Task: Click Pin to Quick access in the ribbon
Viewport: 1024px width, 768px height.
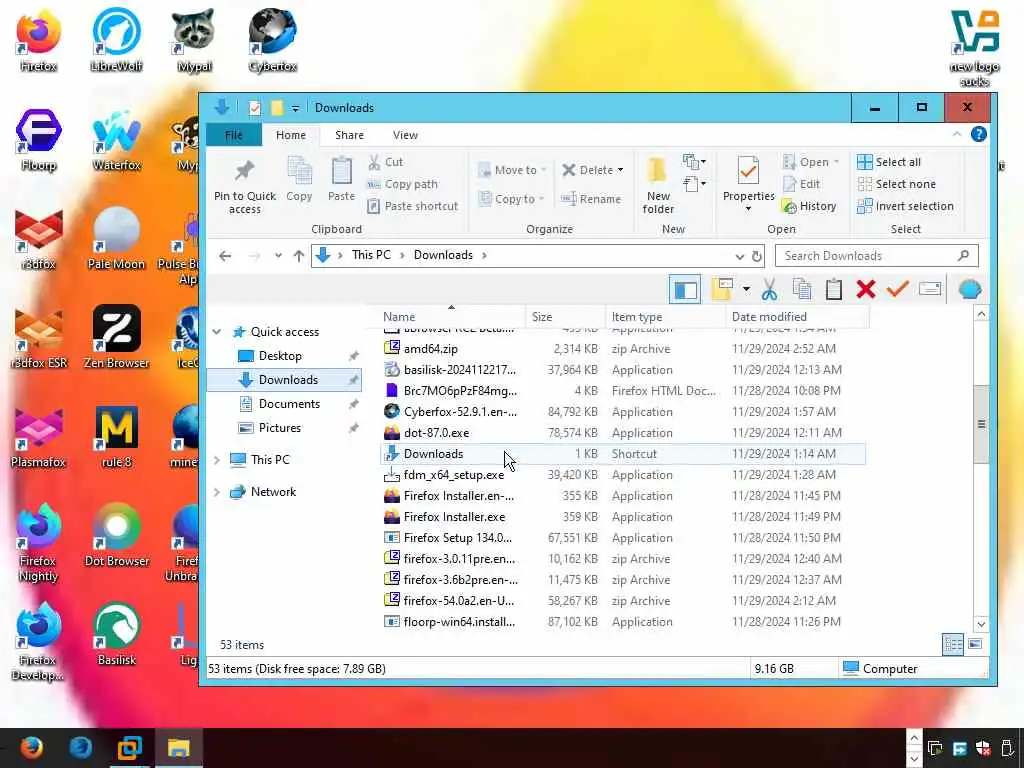Action: pyautogui.click(x=245, y=187)
